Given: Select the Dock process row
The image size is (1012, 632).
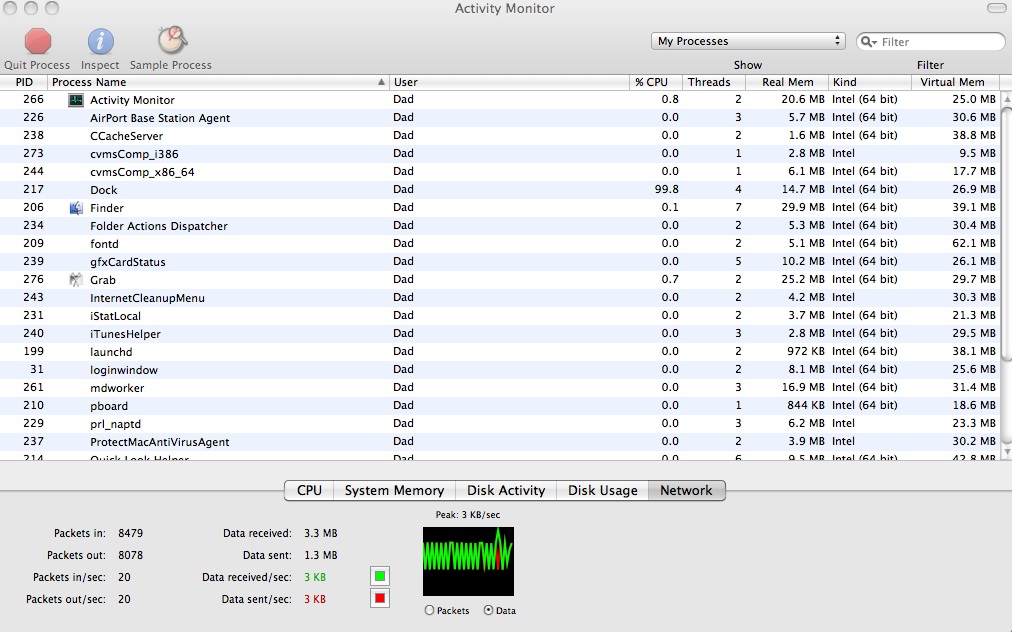Looking at the screenshot, I should click(x=500, y=190).
